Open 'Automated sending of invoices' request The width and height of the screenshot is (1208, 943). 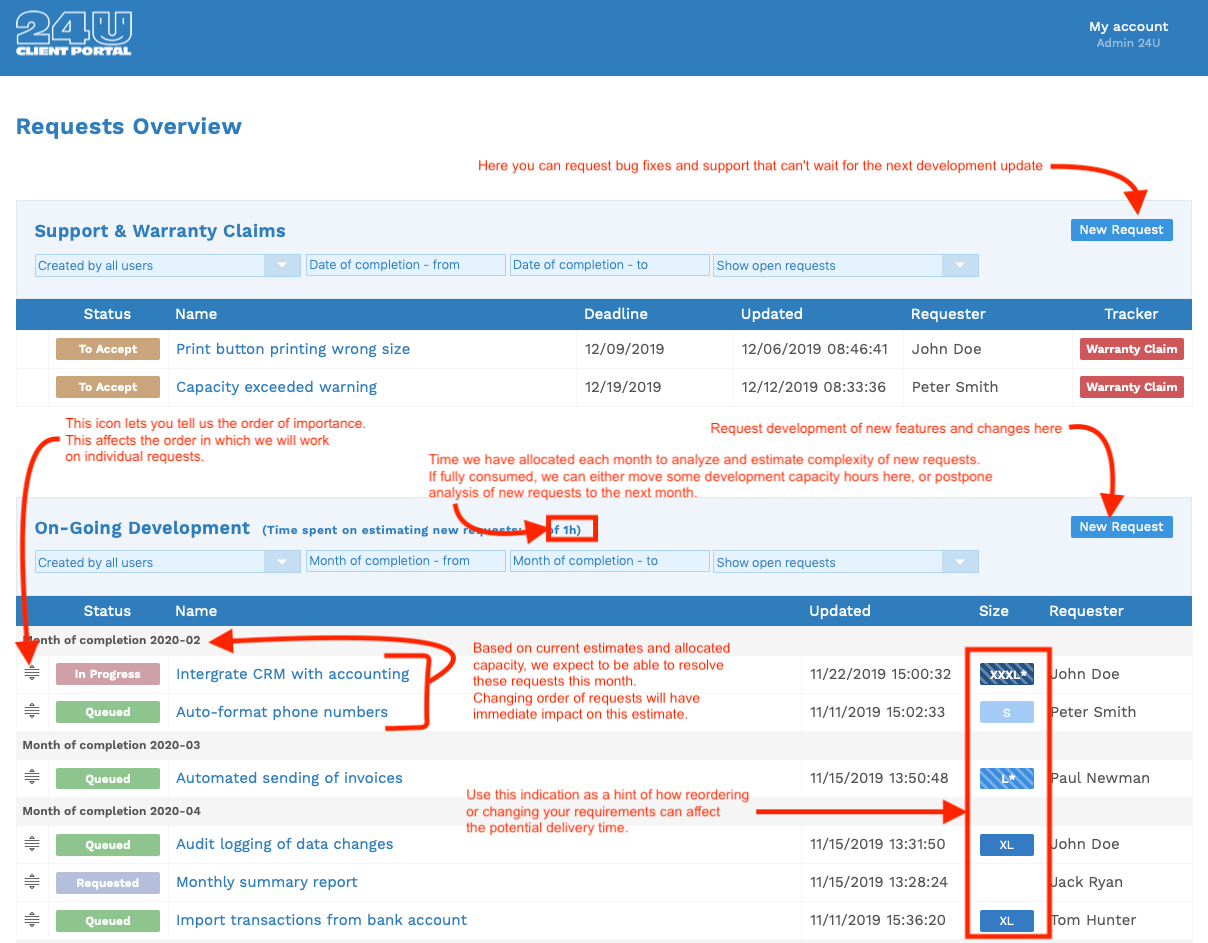pyautogui.click(x=289, y=778)
